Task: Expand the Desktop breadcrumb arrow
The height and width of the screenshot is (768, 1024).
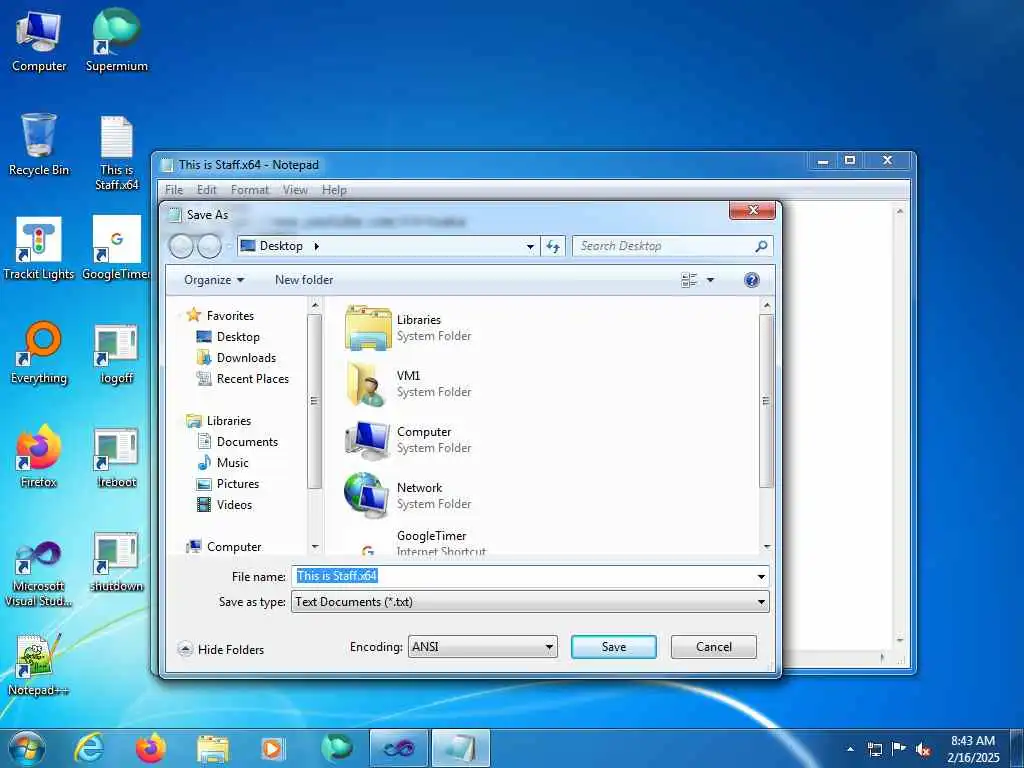Action: pyautogui.click(x=317, y=246)
